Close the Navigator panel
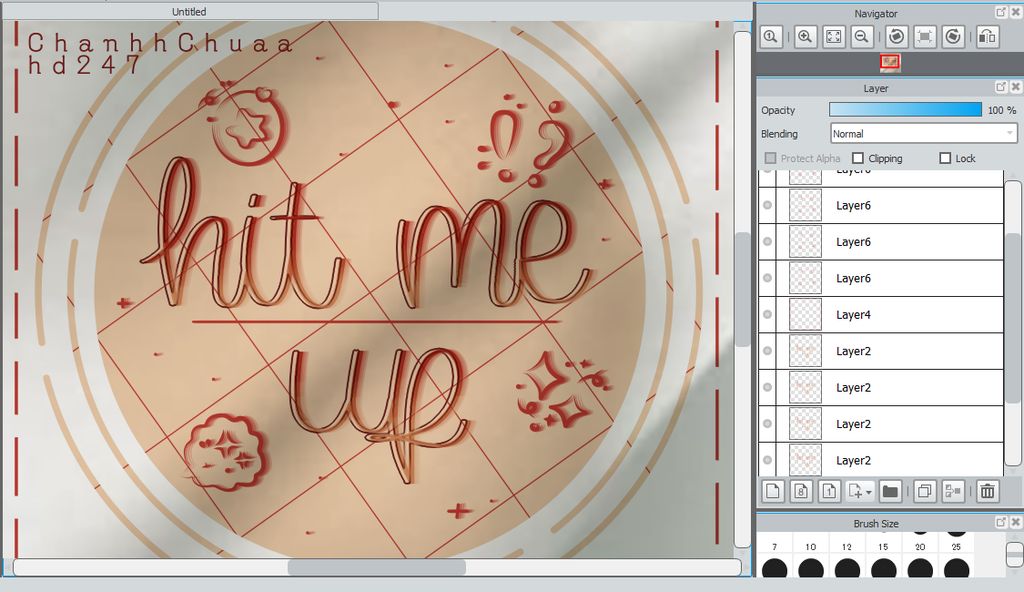 [1016, 12]
